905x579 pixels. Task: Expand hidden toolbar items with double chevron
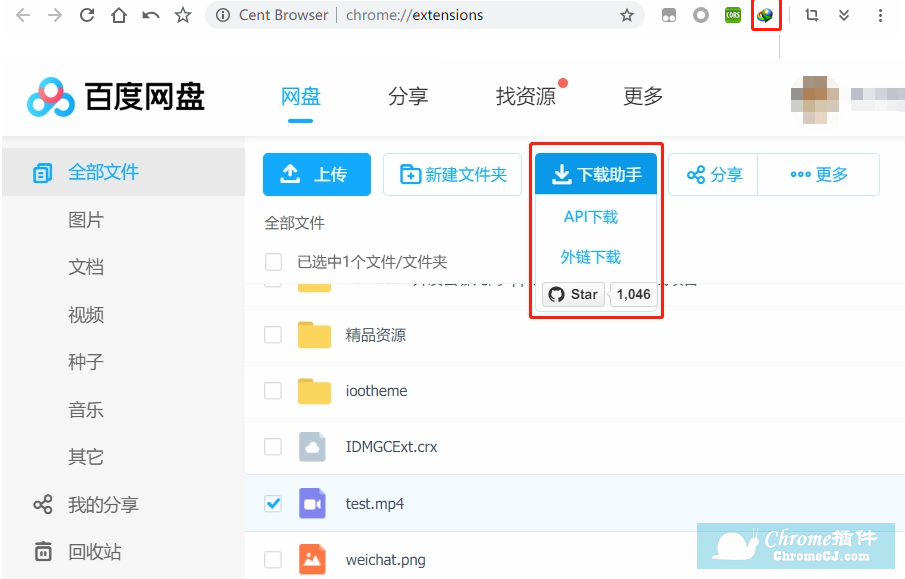(x=844, y=15)
